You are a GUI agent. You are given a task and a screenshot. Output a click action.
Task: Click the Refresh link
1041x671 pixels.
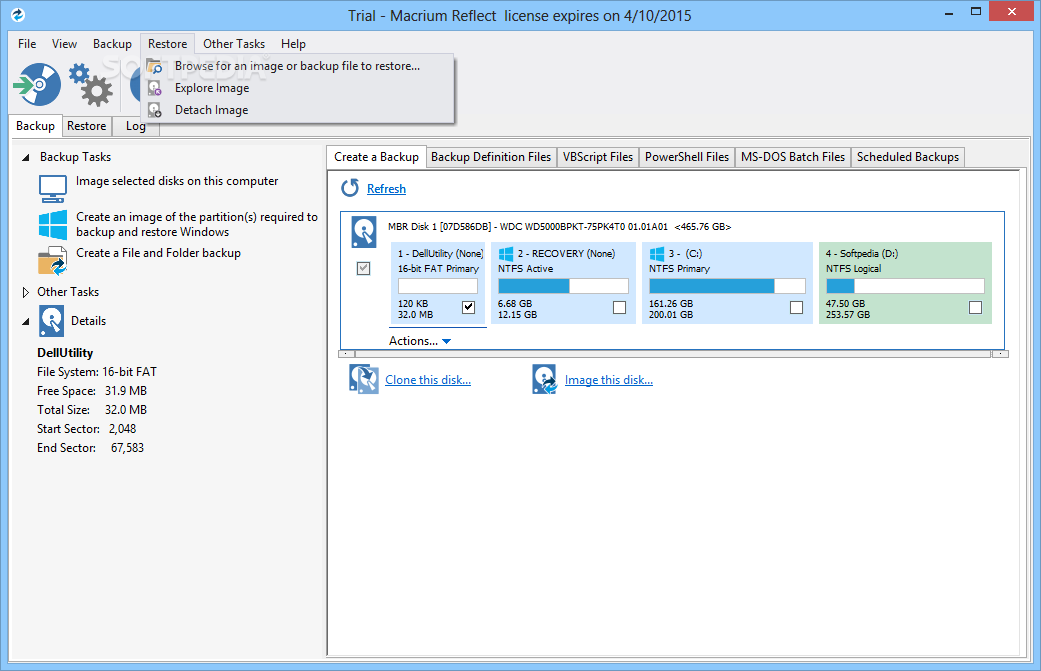[x=386, y=189]
